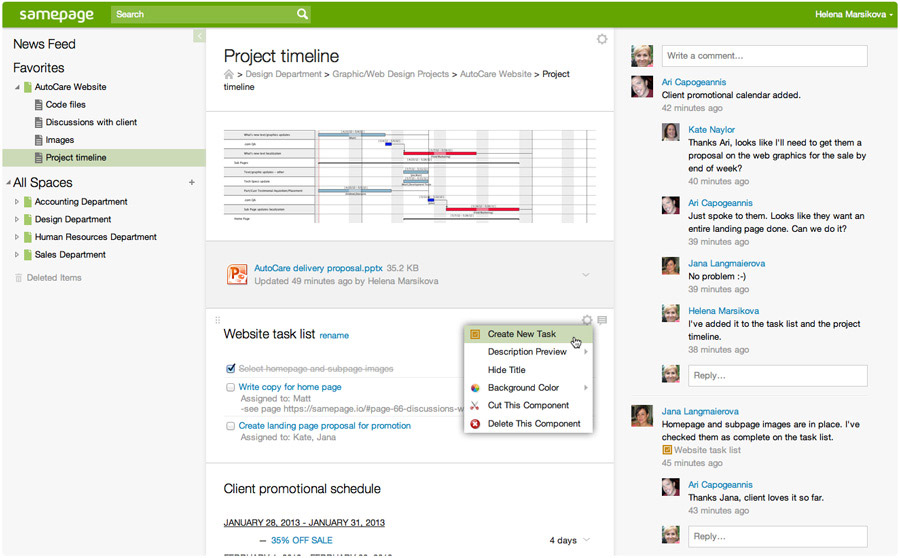The height and width of the screenshot is (558, 900).
Task: Open the task list comment bubble icon
Action: 602,320
